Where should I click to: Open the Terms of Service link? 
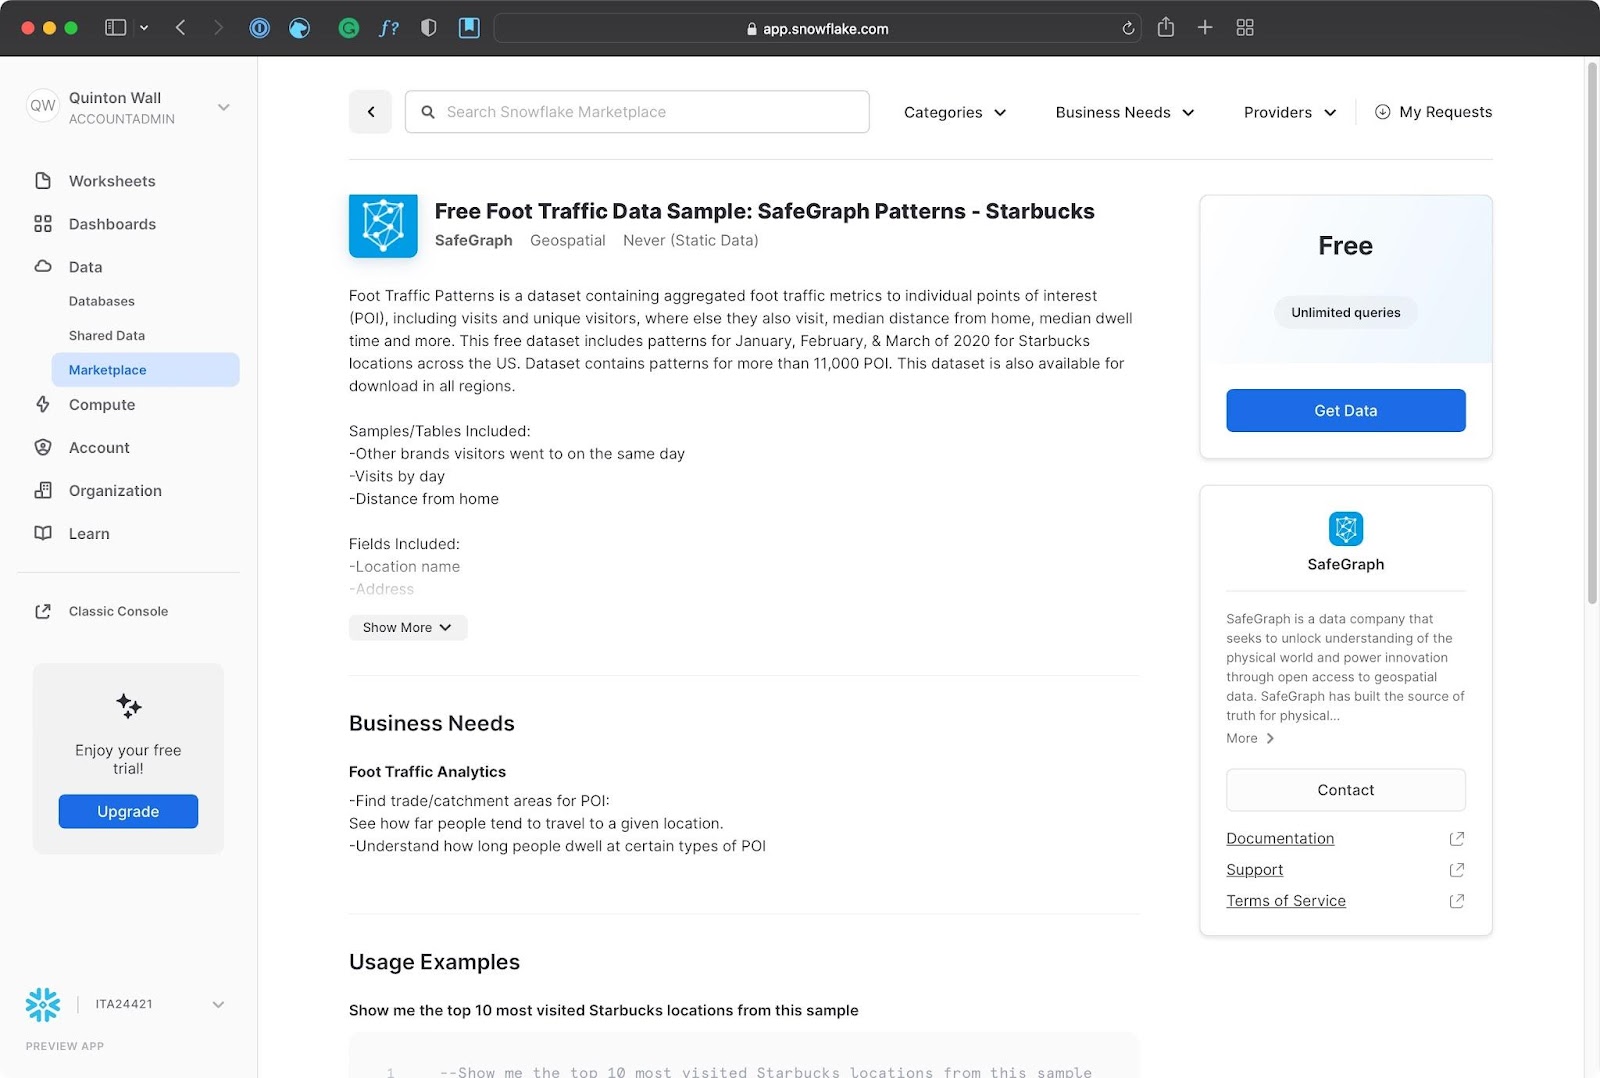click(x=1286, y=901)
